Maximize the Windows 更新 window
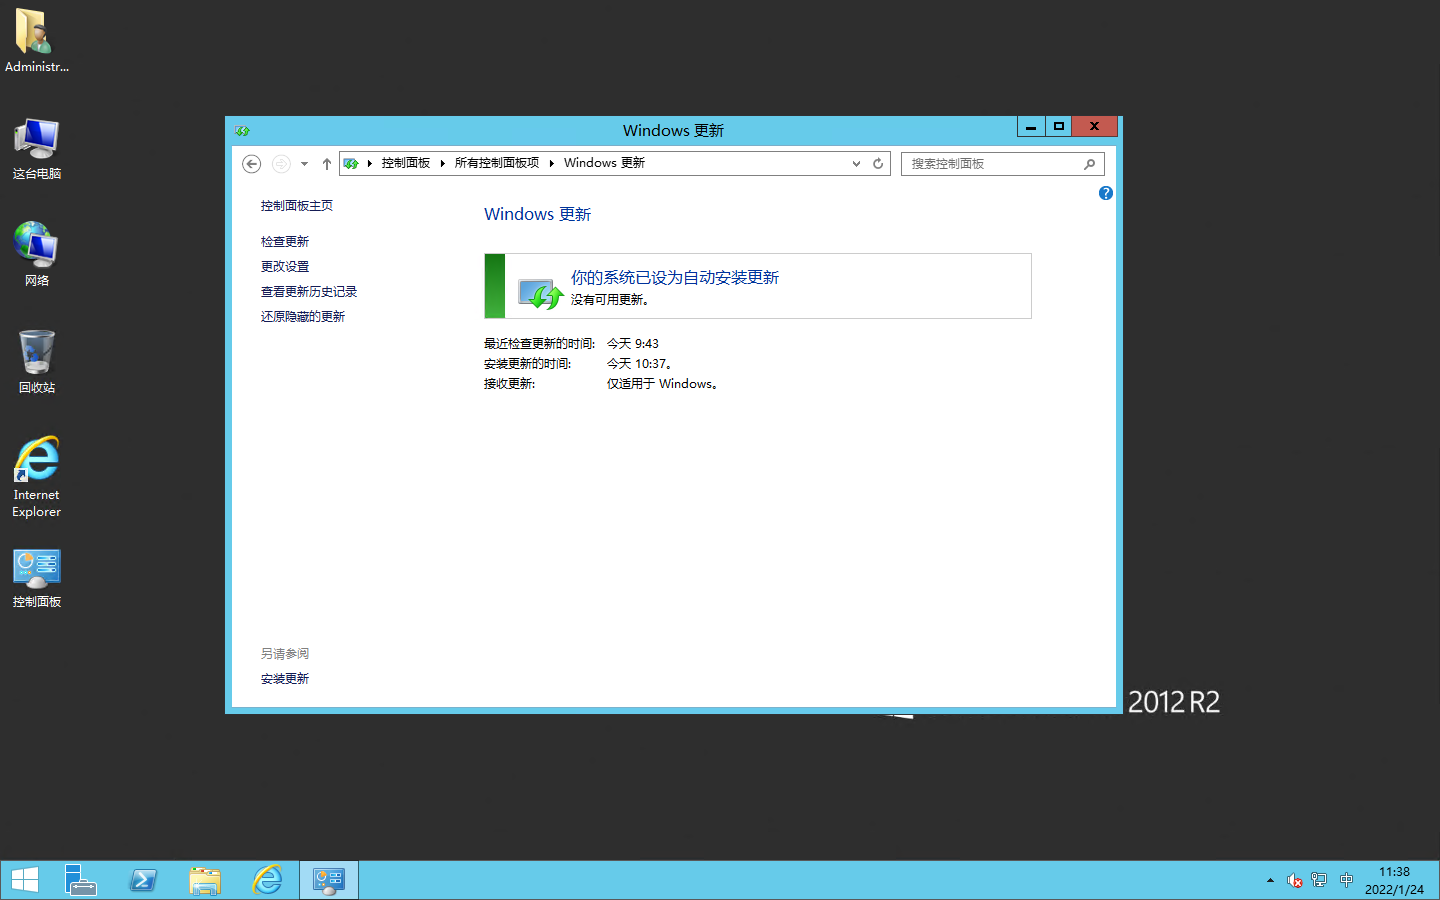 point(1058,126)
